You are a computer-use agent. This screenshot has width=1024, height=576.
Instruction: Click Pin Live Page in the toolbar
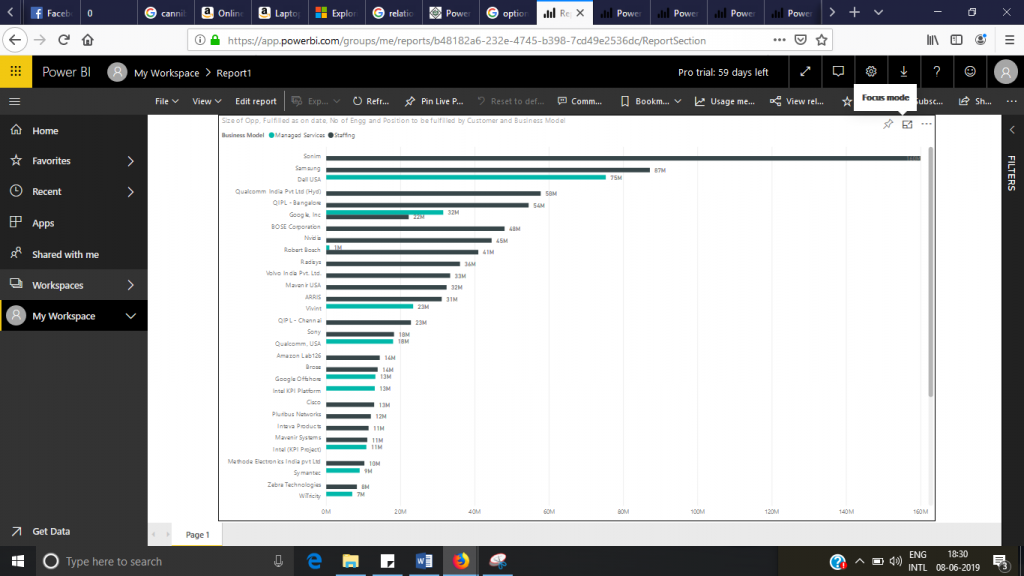[434, 101]
